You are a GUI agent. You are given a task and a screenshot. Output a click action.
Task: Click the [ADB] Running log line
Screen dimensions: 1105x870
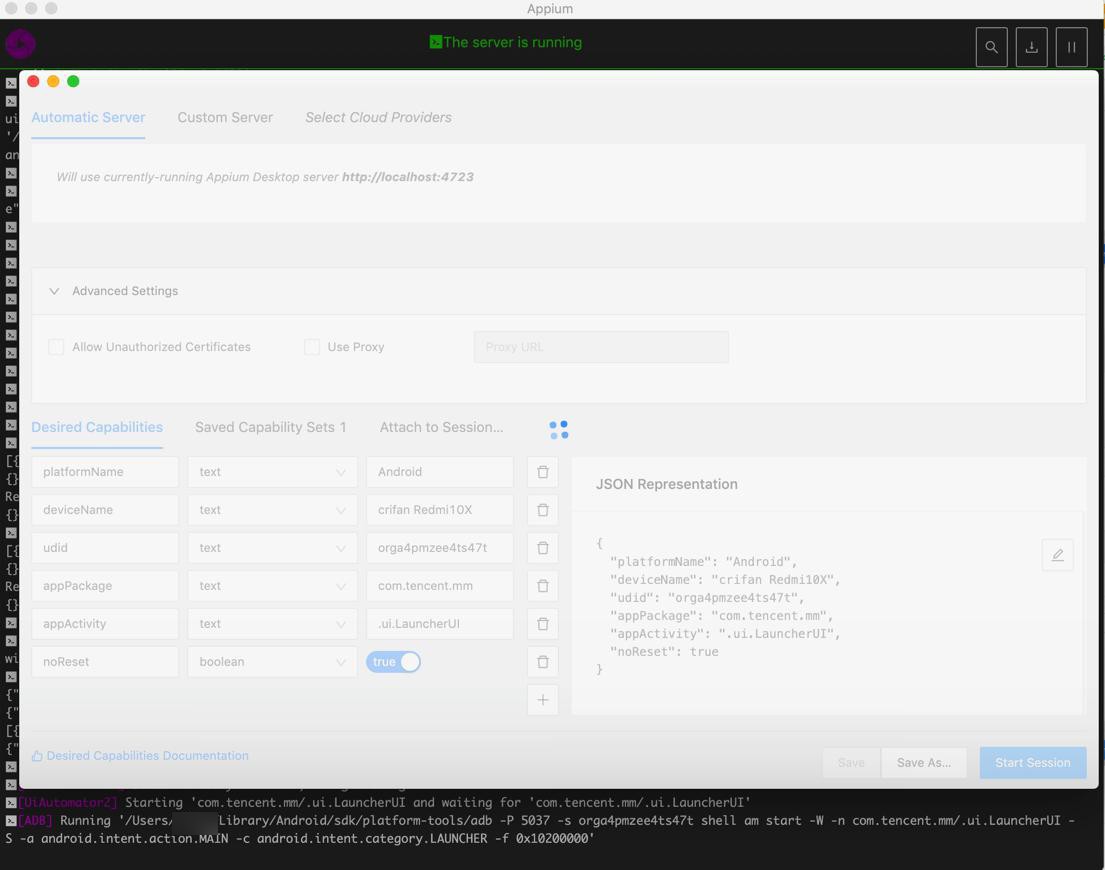[540, 830]
